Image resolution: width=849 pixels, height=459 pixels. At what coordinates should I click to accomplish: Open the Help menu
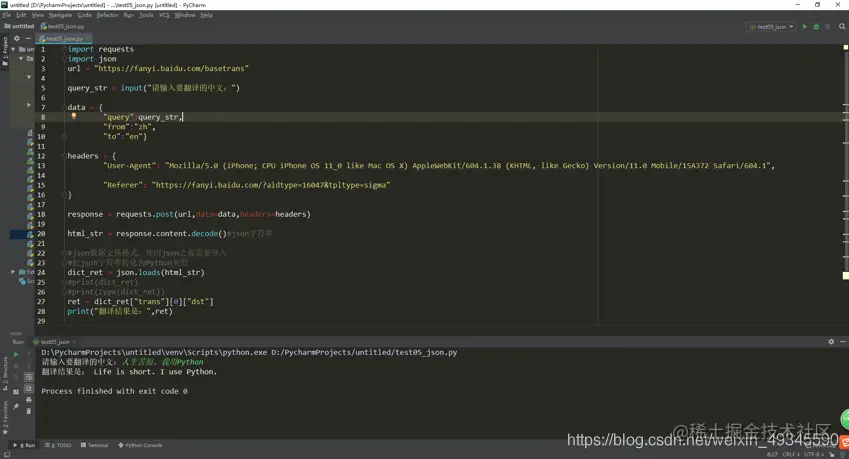206,15
